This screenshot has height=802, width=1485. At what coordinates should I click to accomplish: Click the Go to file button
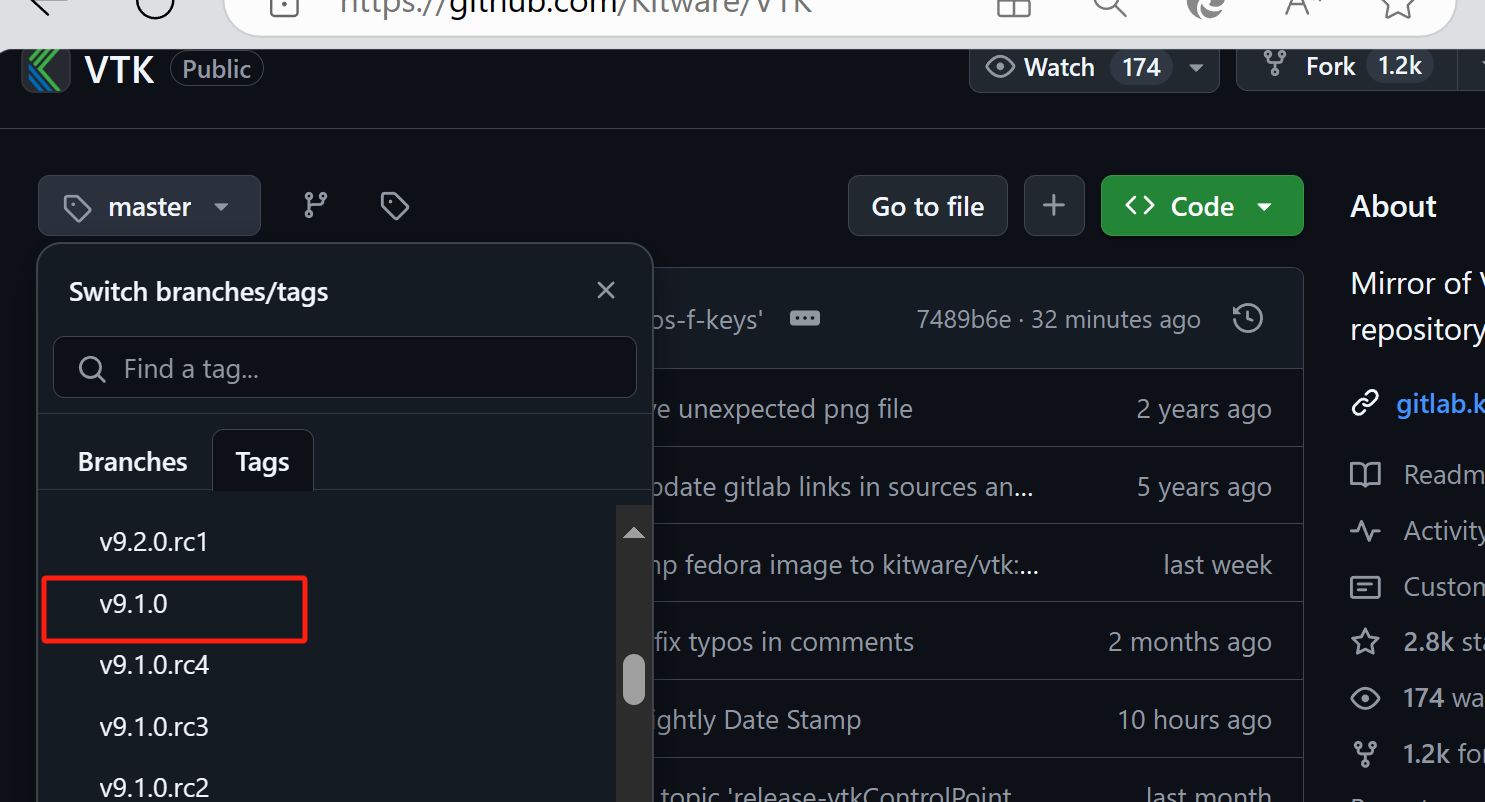click(x=928, y=206)
